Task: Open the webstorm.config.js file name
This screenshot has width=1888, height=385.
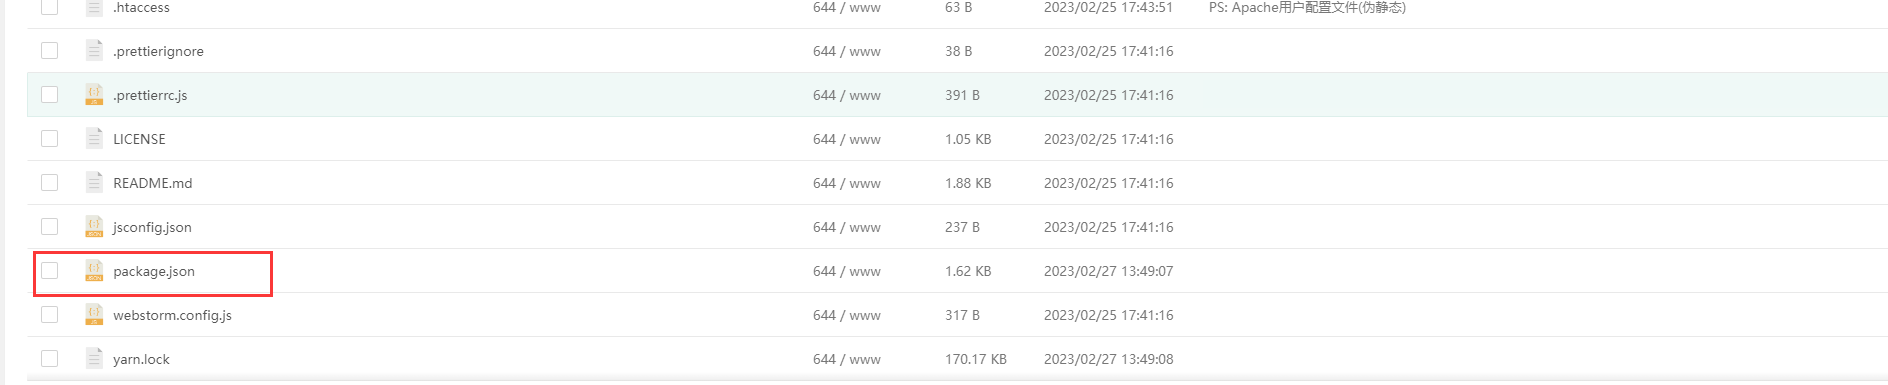Action: click(172, 316)
